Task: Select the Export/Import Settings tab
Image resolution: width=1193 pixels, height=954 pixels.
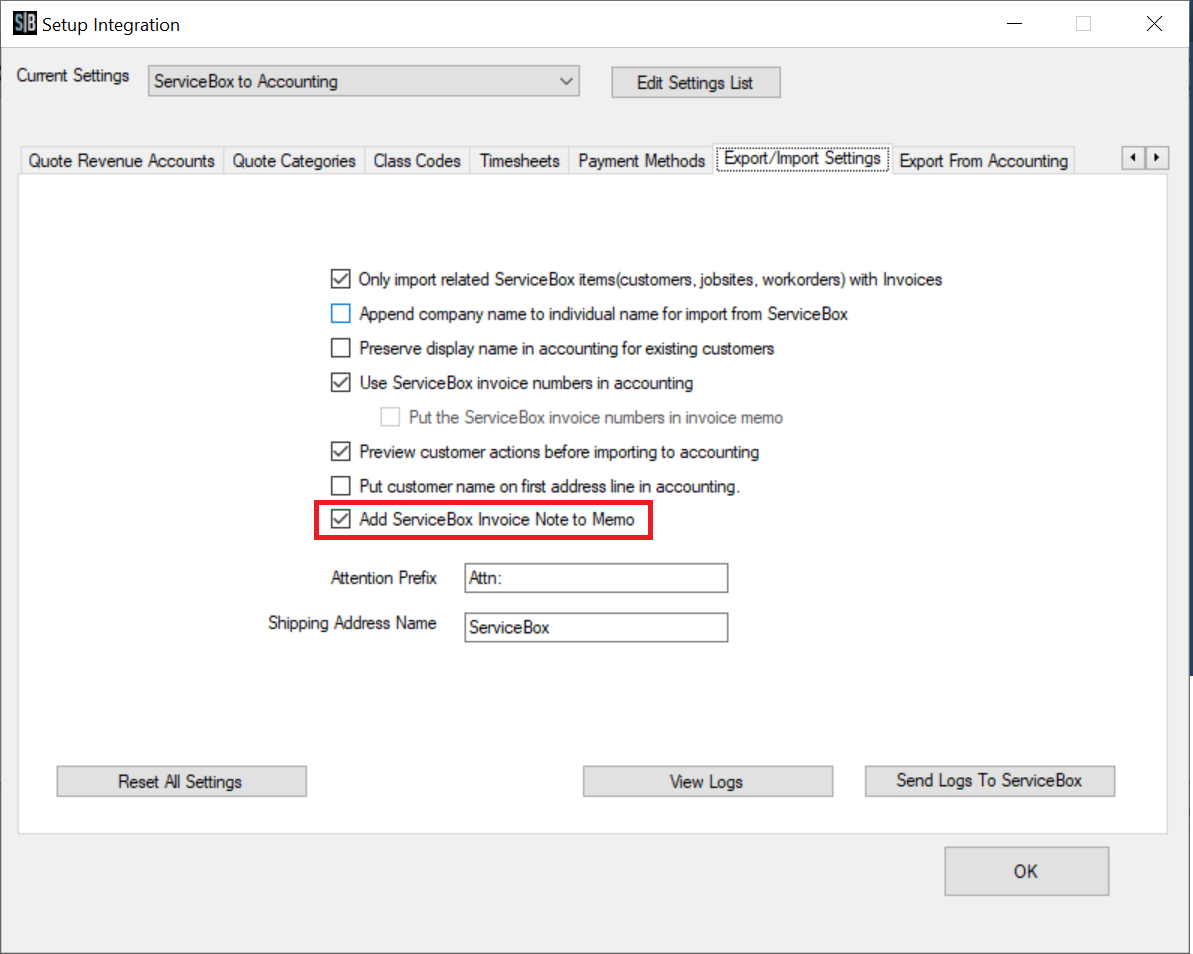Action: [803, 158]
